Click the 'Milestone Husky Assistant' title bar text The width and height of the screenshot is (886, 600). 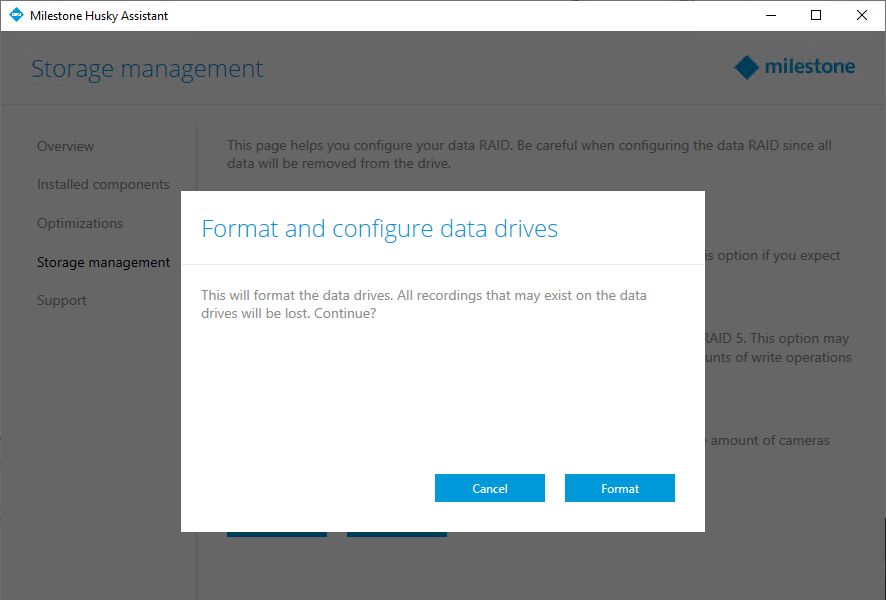coord(99,16)
